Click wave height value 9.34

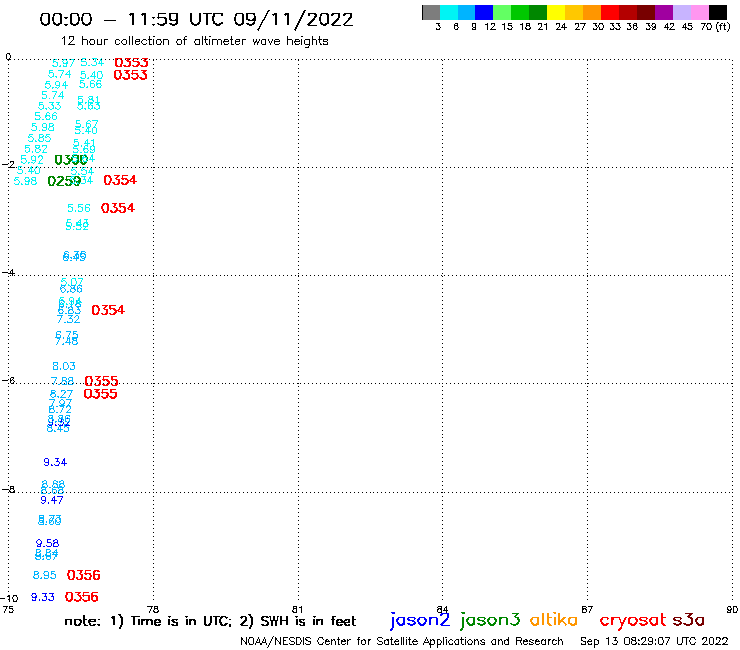[55, 462]
